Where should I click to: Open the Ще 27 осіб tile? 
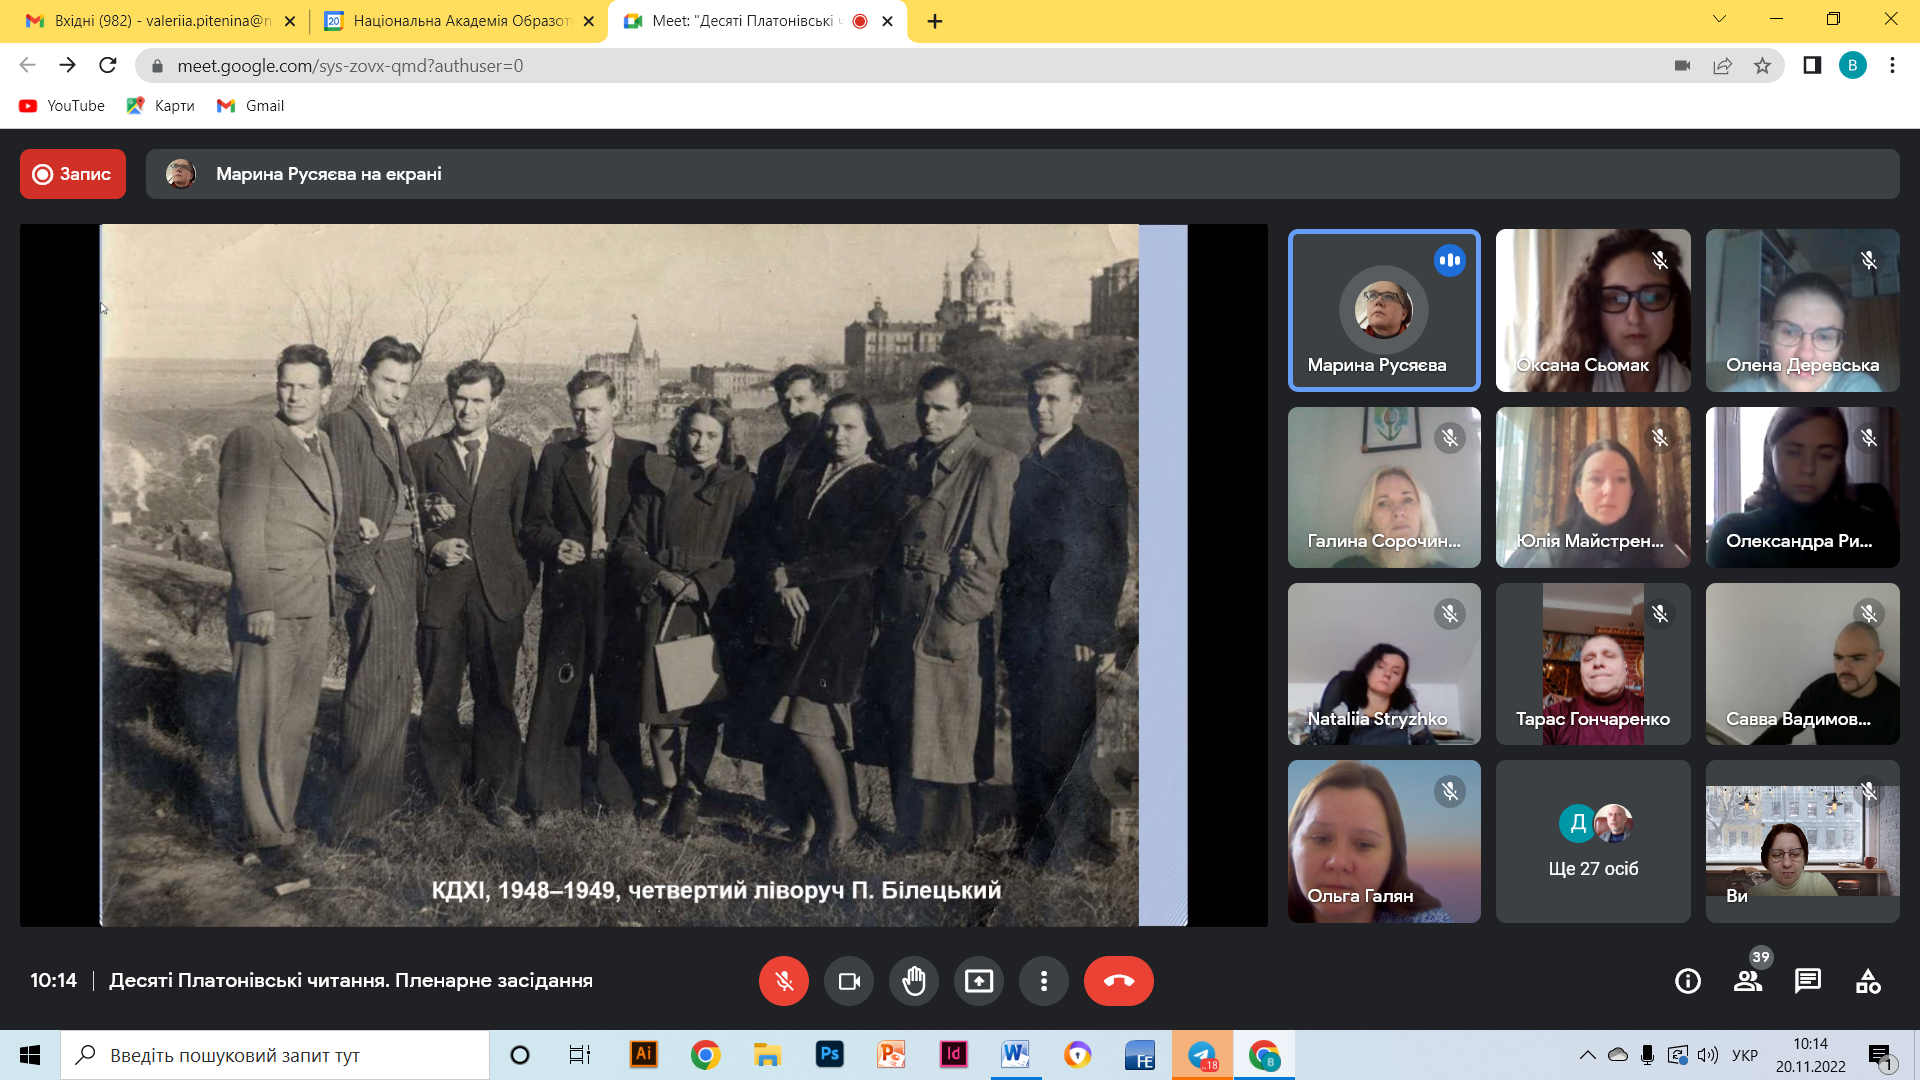[x=1593, y=841]
